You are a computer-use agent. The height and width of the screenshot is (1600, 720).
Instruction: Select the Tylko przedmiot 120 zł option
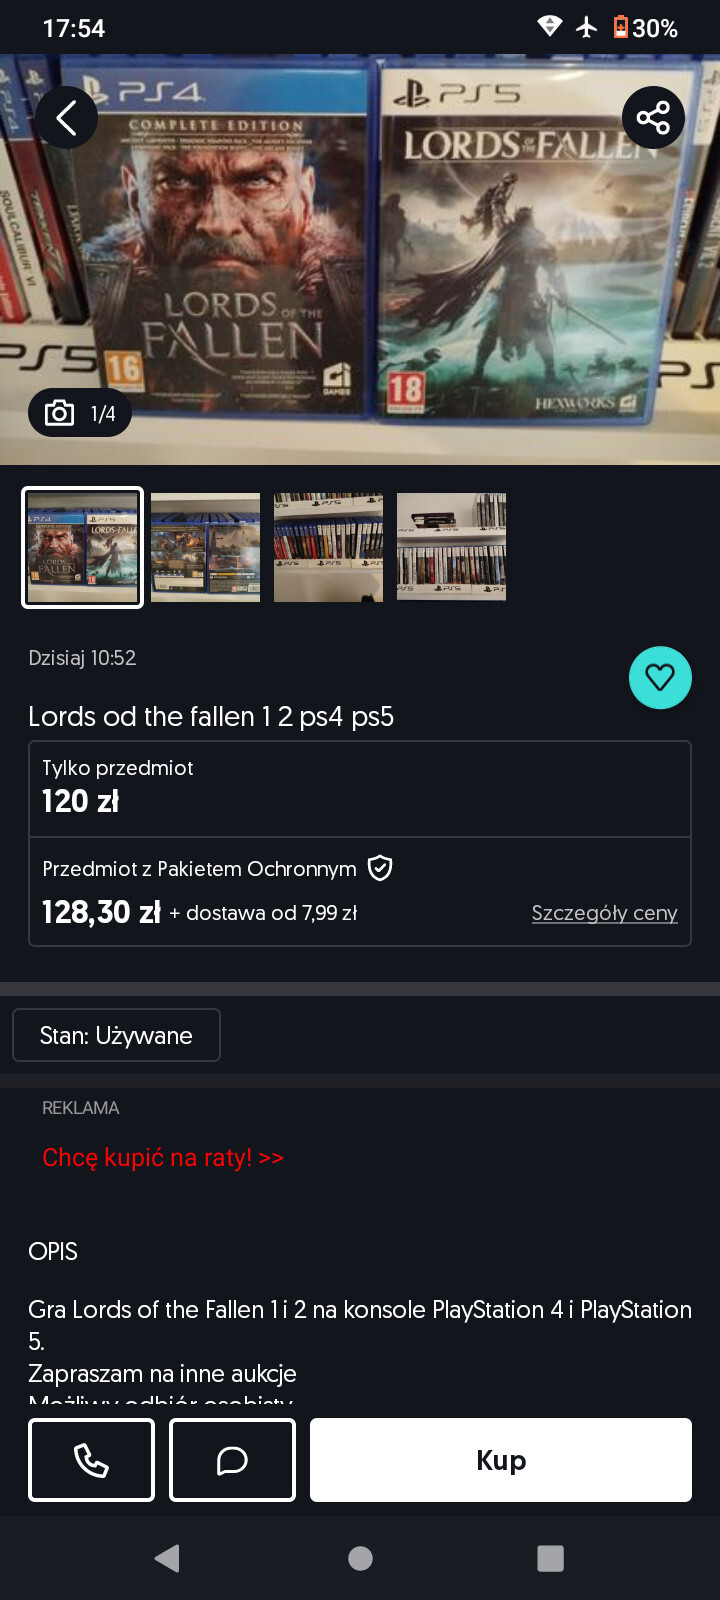point(360,789)
